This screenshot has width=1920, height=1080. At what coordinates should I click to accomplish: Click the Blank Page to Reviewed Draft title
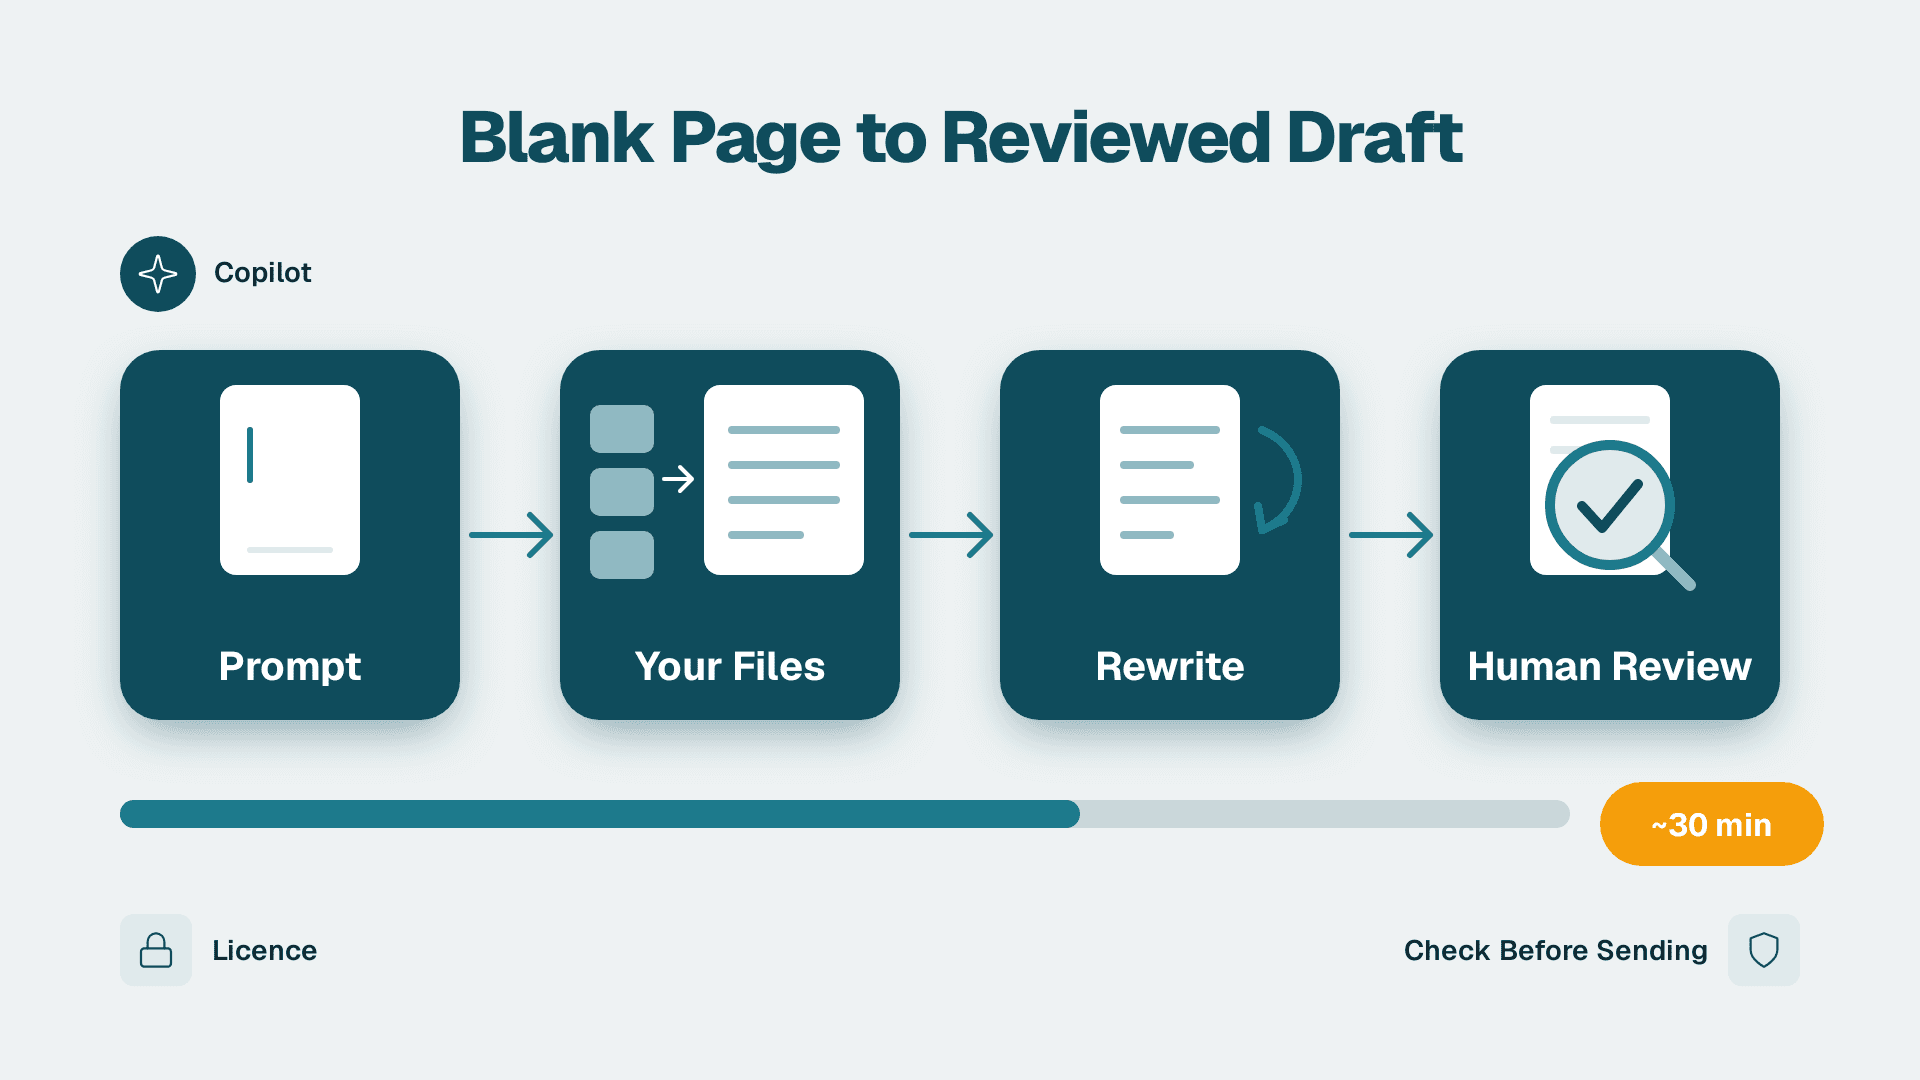pyautogui.click(x=961, y=138)
